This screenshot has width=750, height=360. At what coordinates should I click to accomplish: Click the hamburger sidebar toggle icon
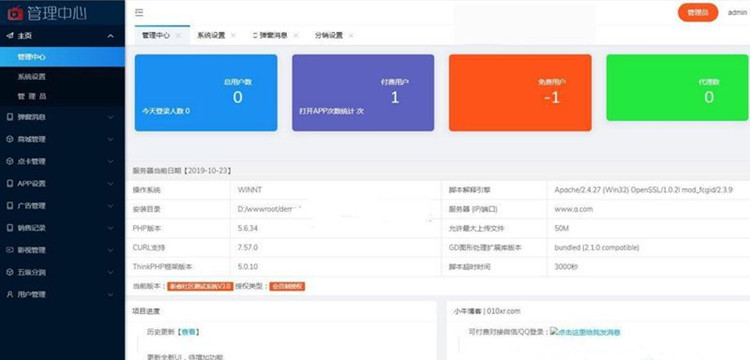pos(139,13)
